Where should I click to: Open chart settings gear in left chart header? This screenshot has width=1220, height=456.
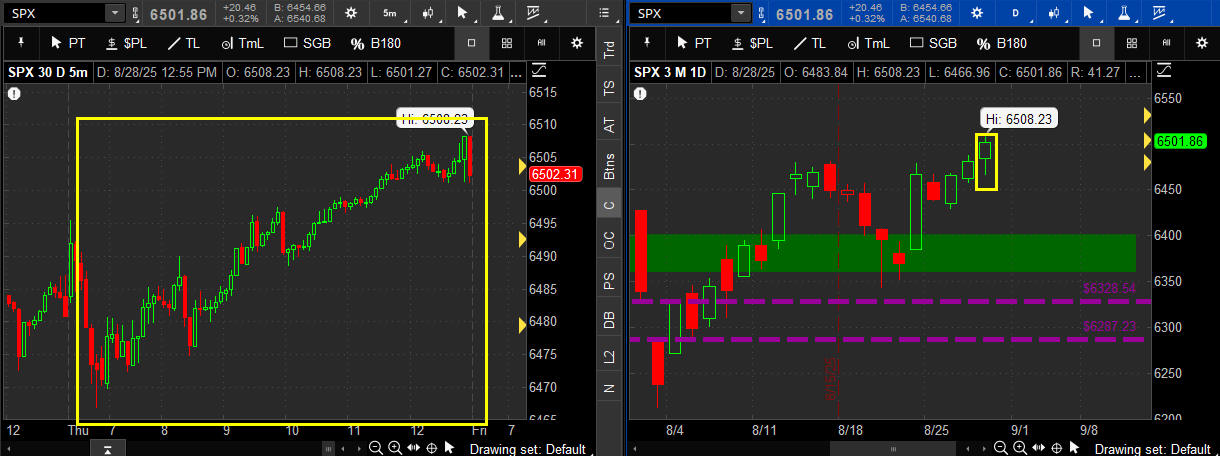(349, 13)
